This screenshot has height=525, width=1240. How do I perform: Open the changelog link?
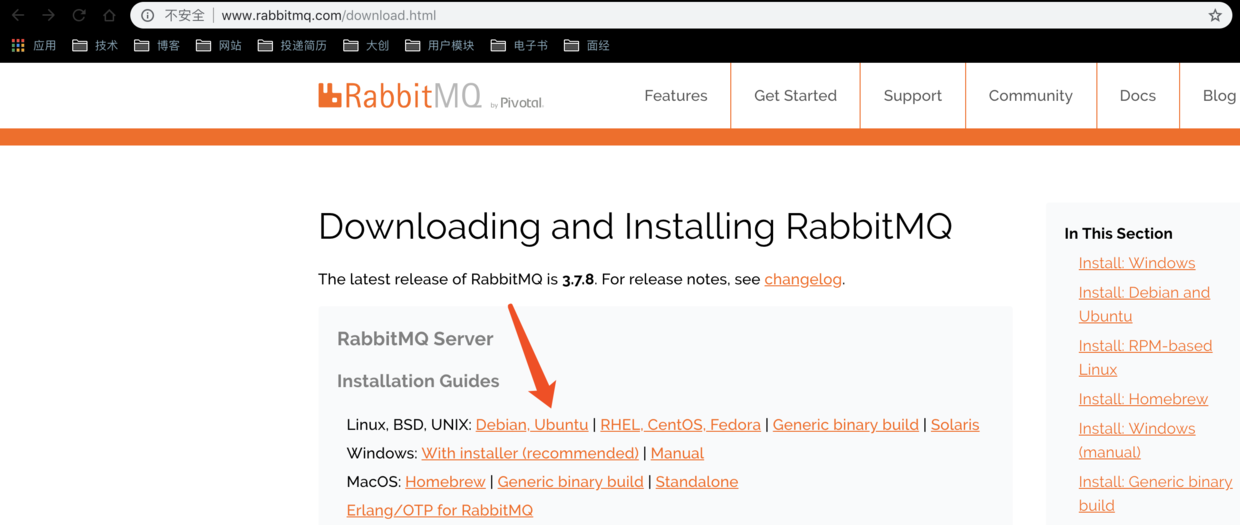point(803,279)
